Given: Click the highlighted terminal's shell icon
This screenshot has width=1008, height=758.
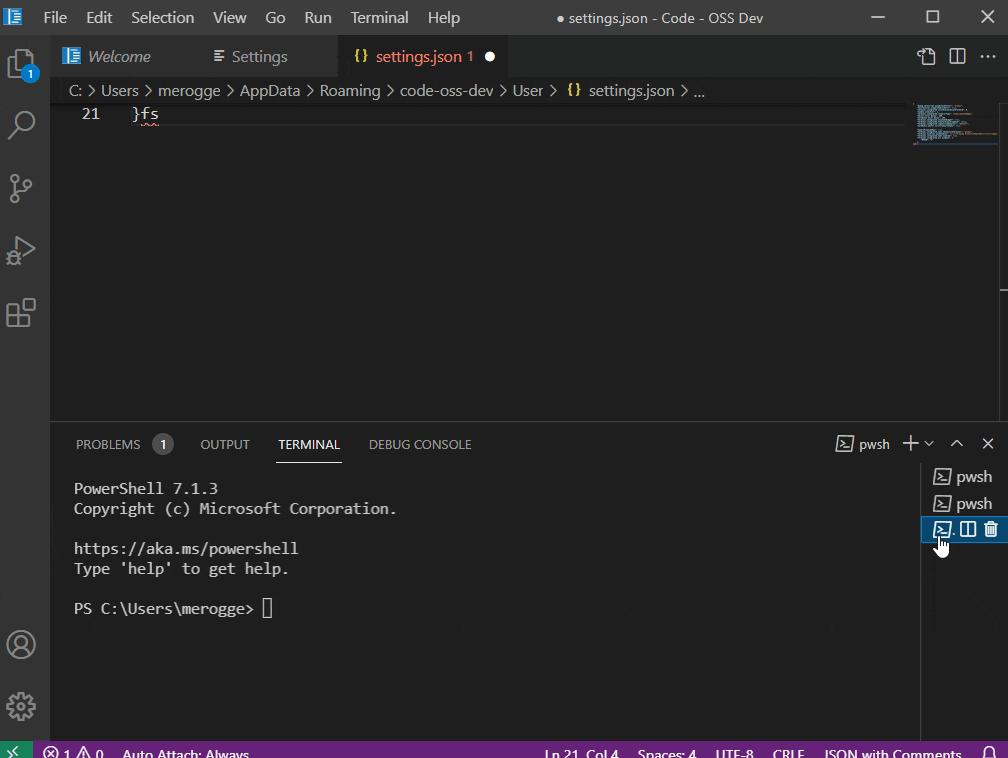Looking at the screenshot, I should 942,529.
